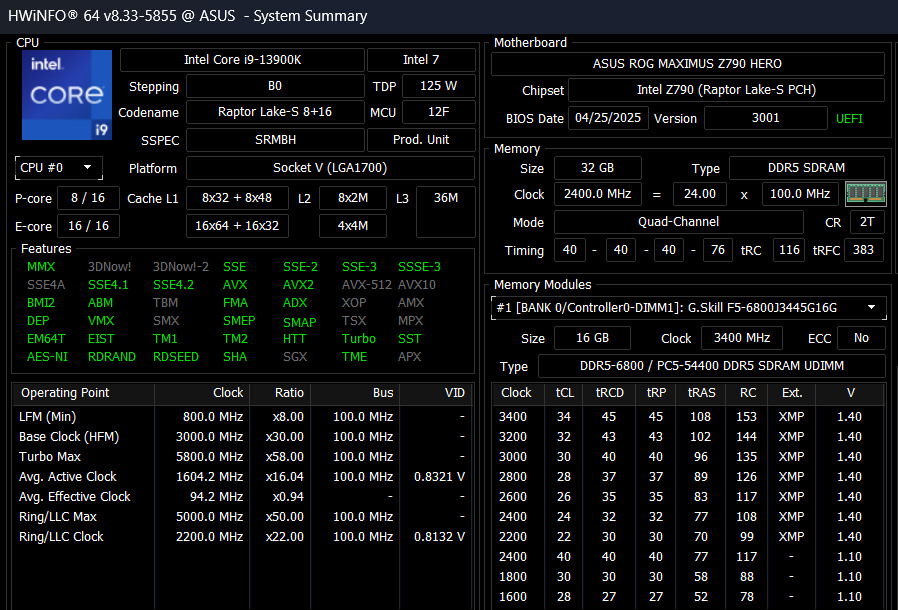The image size is (898, 610).
Task: Select the 2800 XMP timing row
Action: tap(688, 477)
